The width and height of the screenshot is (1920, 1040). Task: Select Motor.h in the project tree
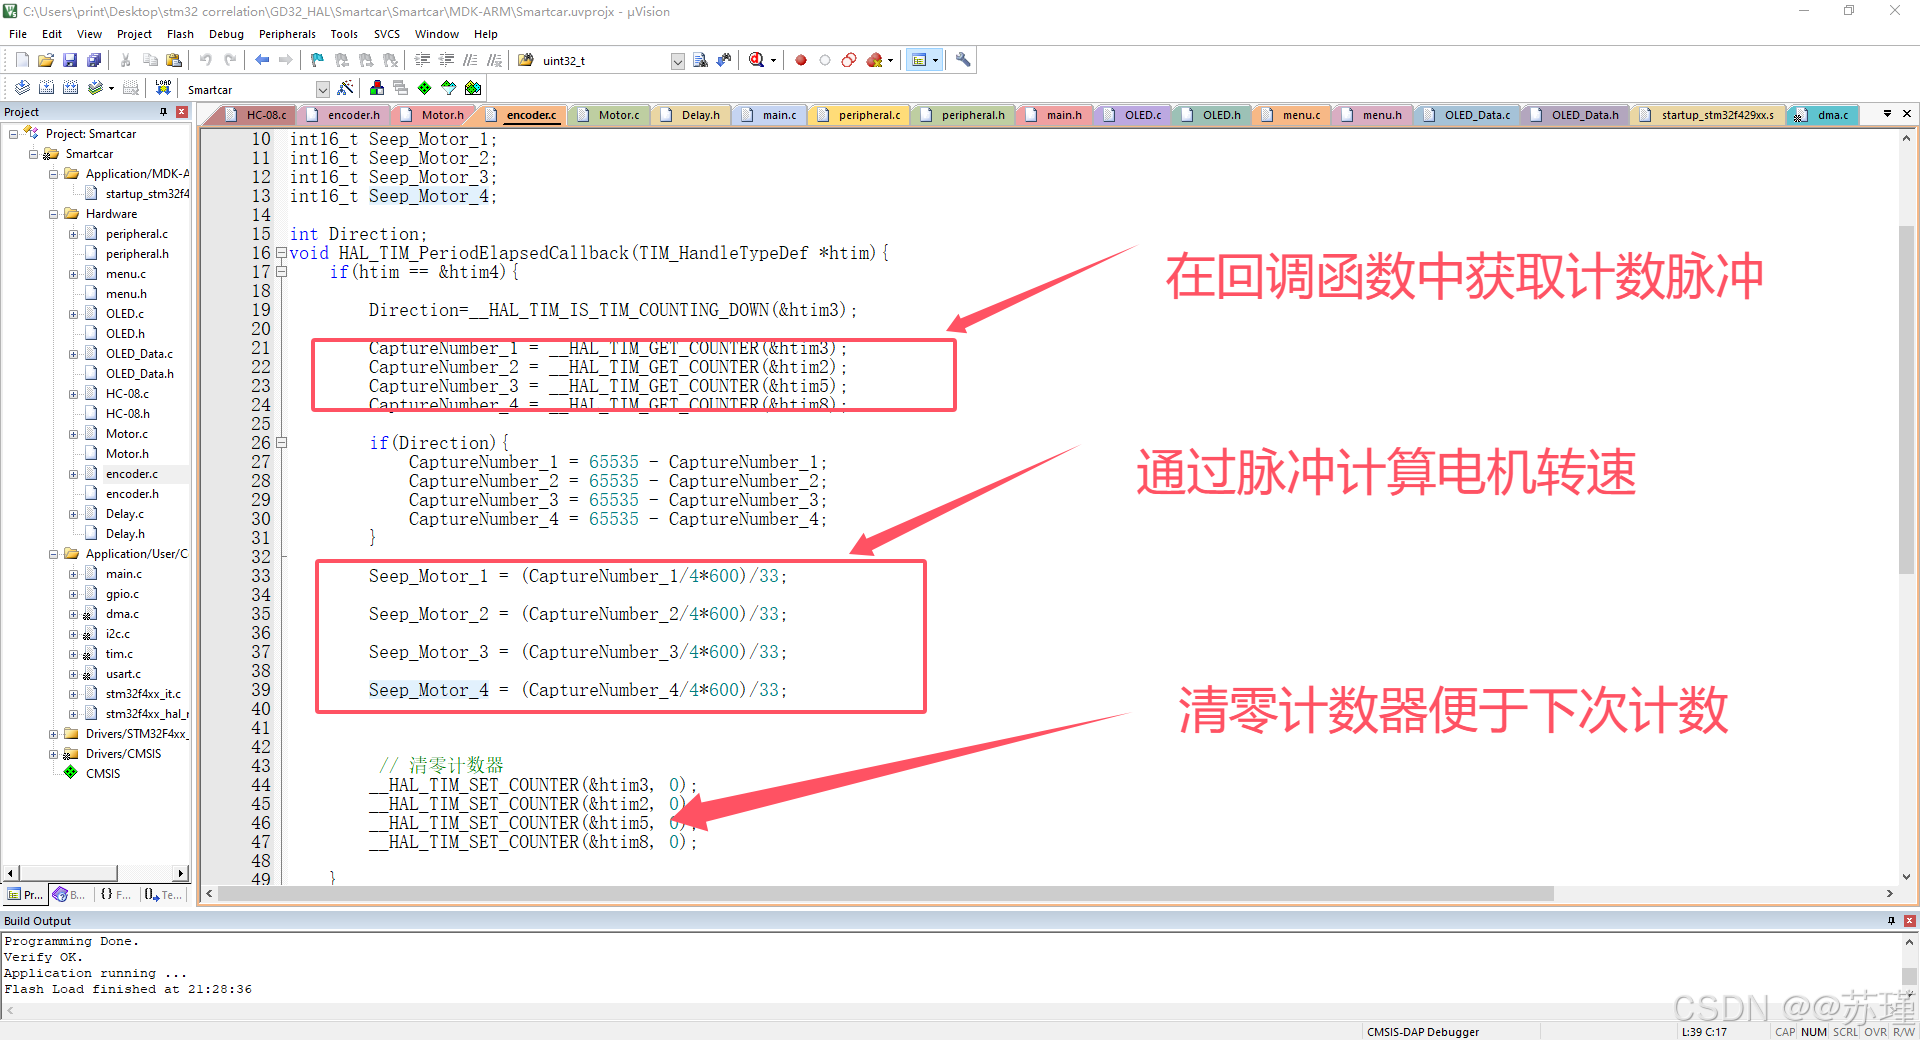click(127, 454)
